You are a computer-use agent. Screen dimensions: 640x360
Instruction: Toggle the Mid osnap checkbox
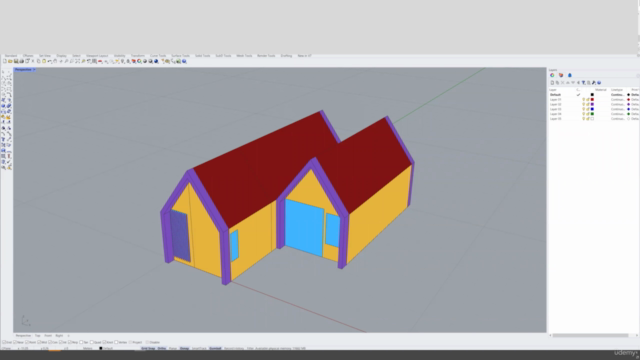click(39, 342)
